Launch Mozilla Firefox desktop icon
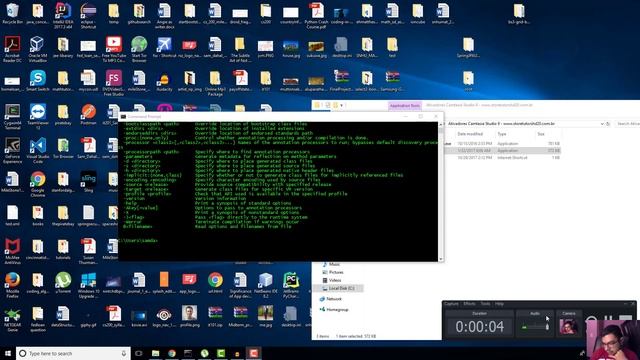Viewport: 640px width, 360px height. coord(12,285)
